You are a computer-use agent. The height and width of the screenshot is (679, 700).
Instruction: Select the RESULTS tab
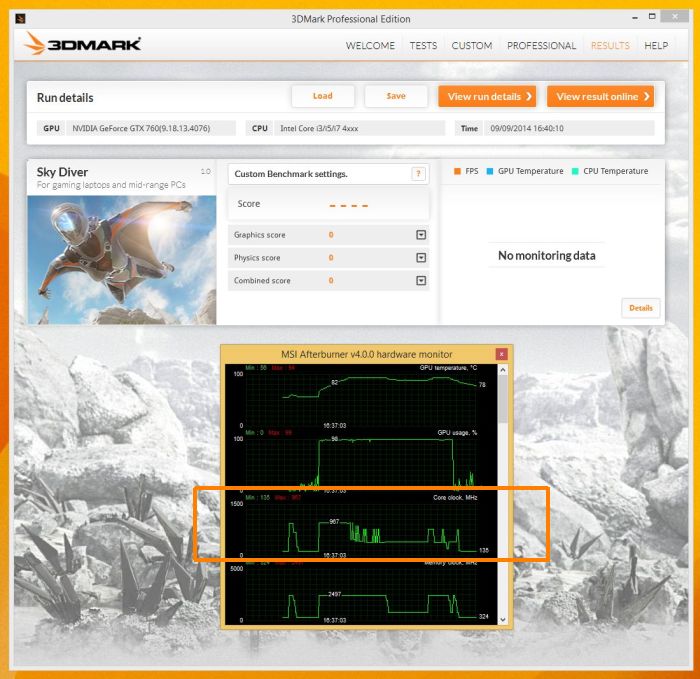click(x=610, y=46)
